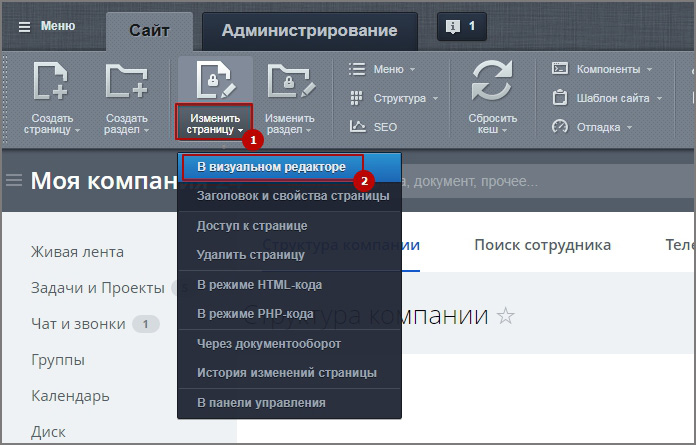
Task: Expand the Компоненты dropdown
Action: (x=601, y=69)
